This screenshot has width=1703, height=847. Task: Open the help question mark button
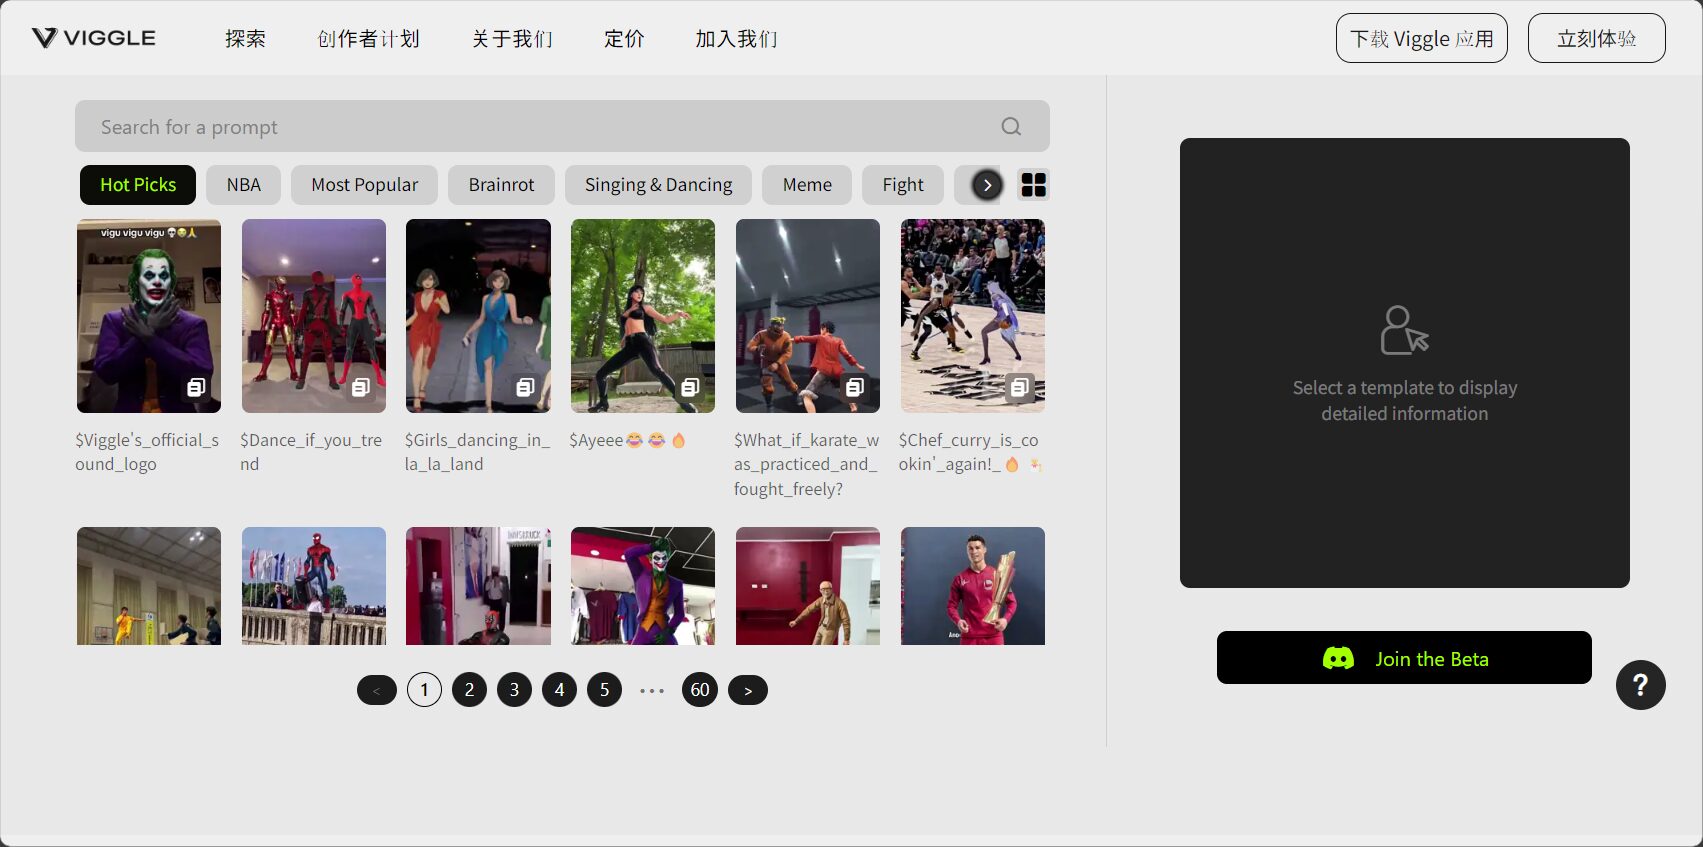[x=1640, y=685]
